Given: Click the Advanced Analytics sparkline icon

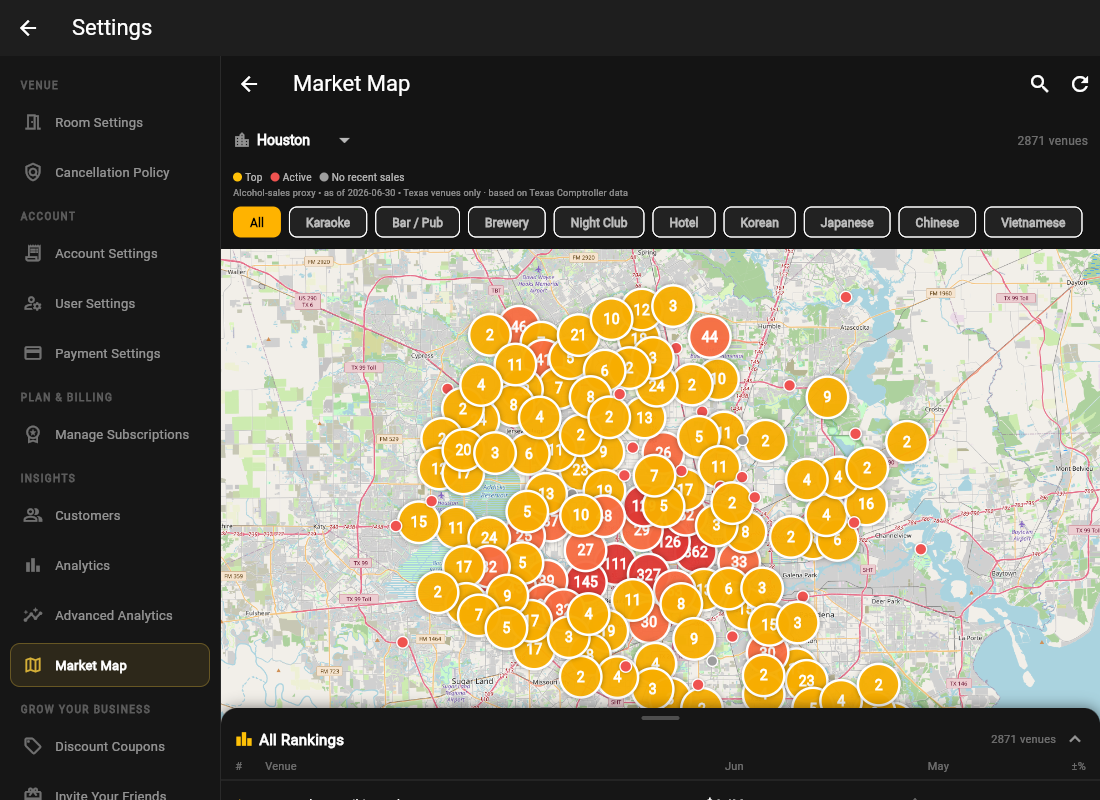Looking at the screenshot, I should pyautogui.click(x=33, y=615).
